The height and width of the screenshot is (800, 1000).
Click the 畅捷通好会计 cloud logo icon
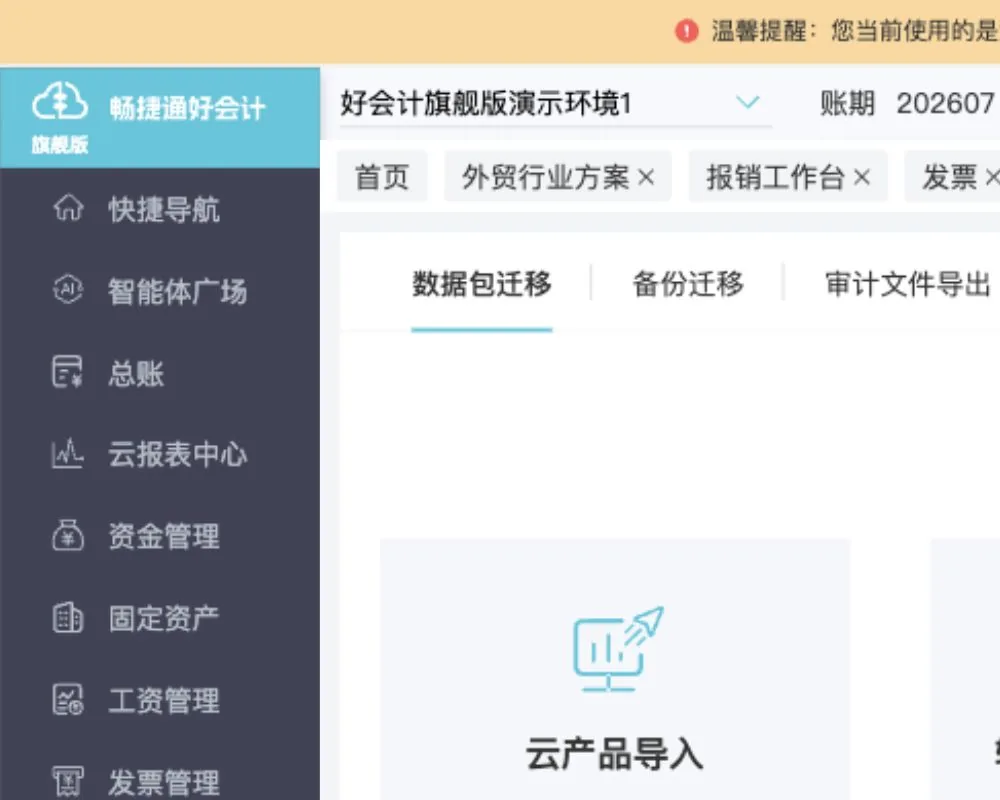(60, 102)
